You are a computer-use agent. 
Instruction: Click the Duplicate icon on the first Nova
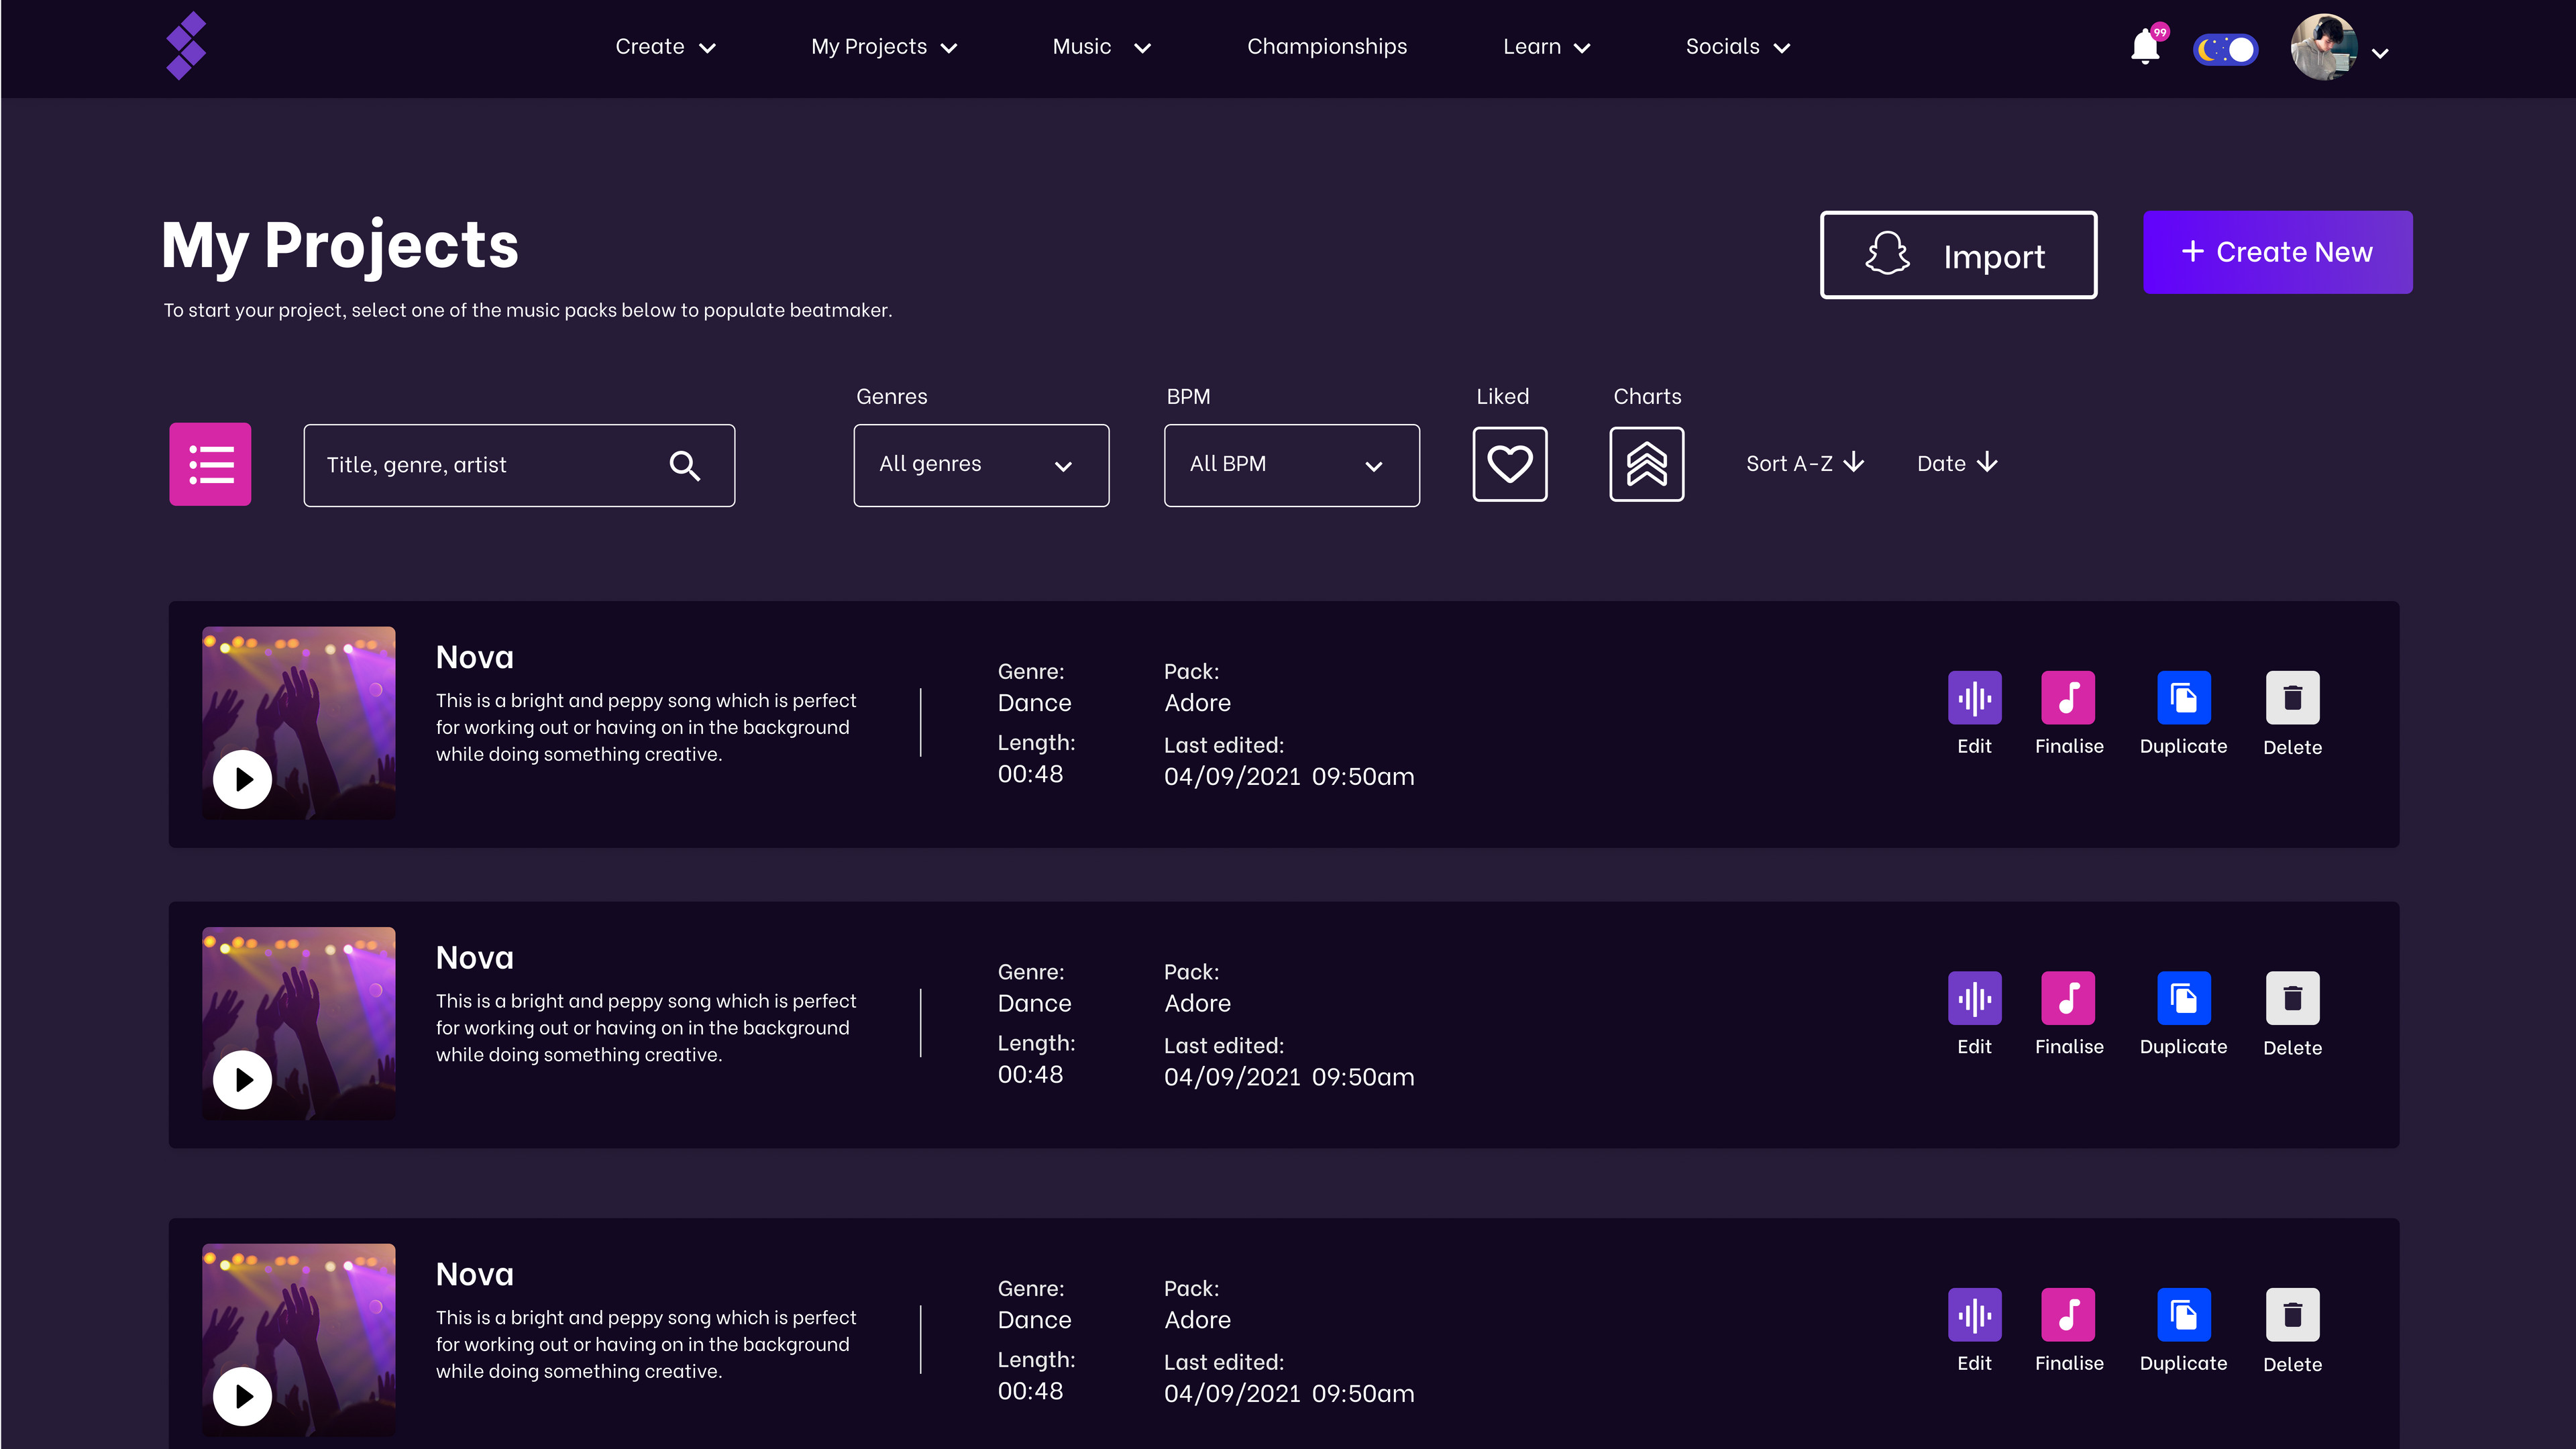2184,697
